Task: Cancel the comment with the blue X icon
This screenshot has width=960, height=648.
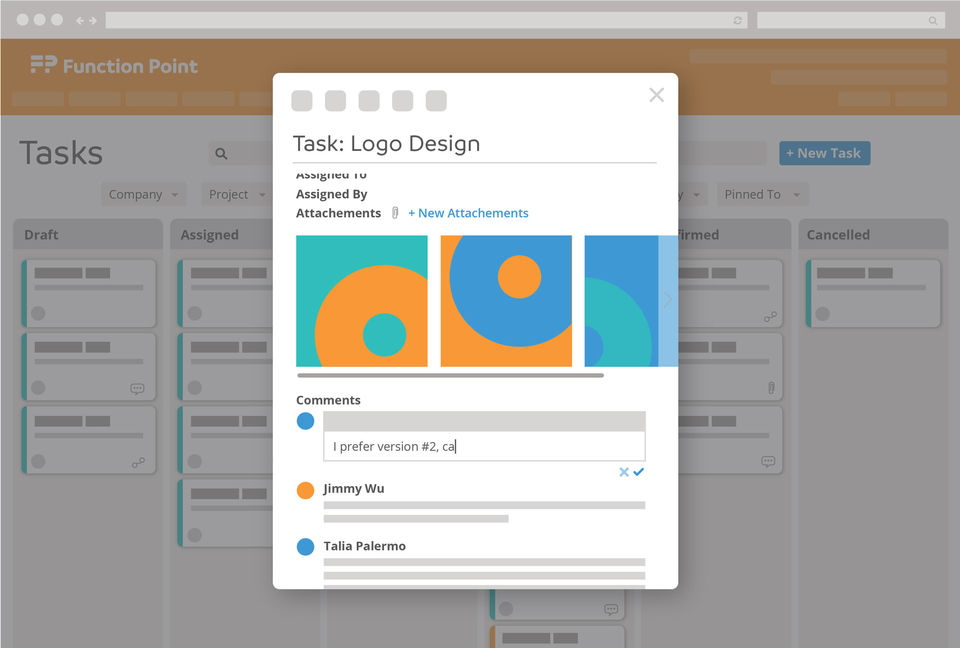Action: [624, 472]
